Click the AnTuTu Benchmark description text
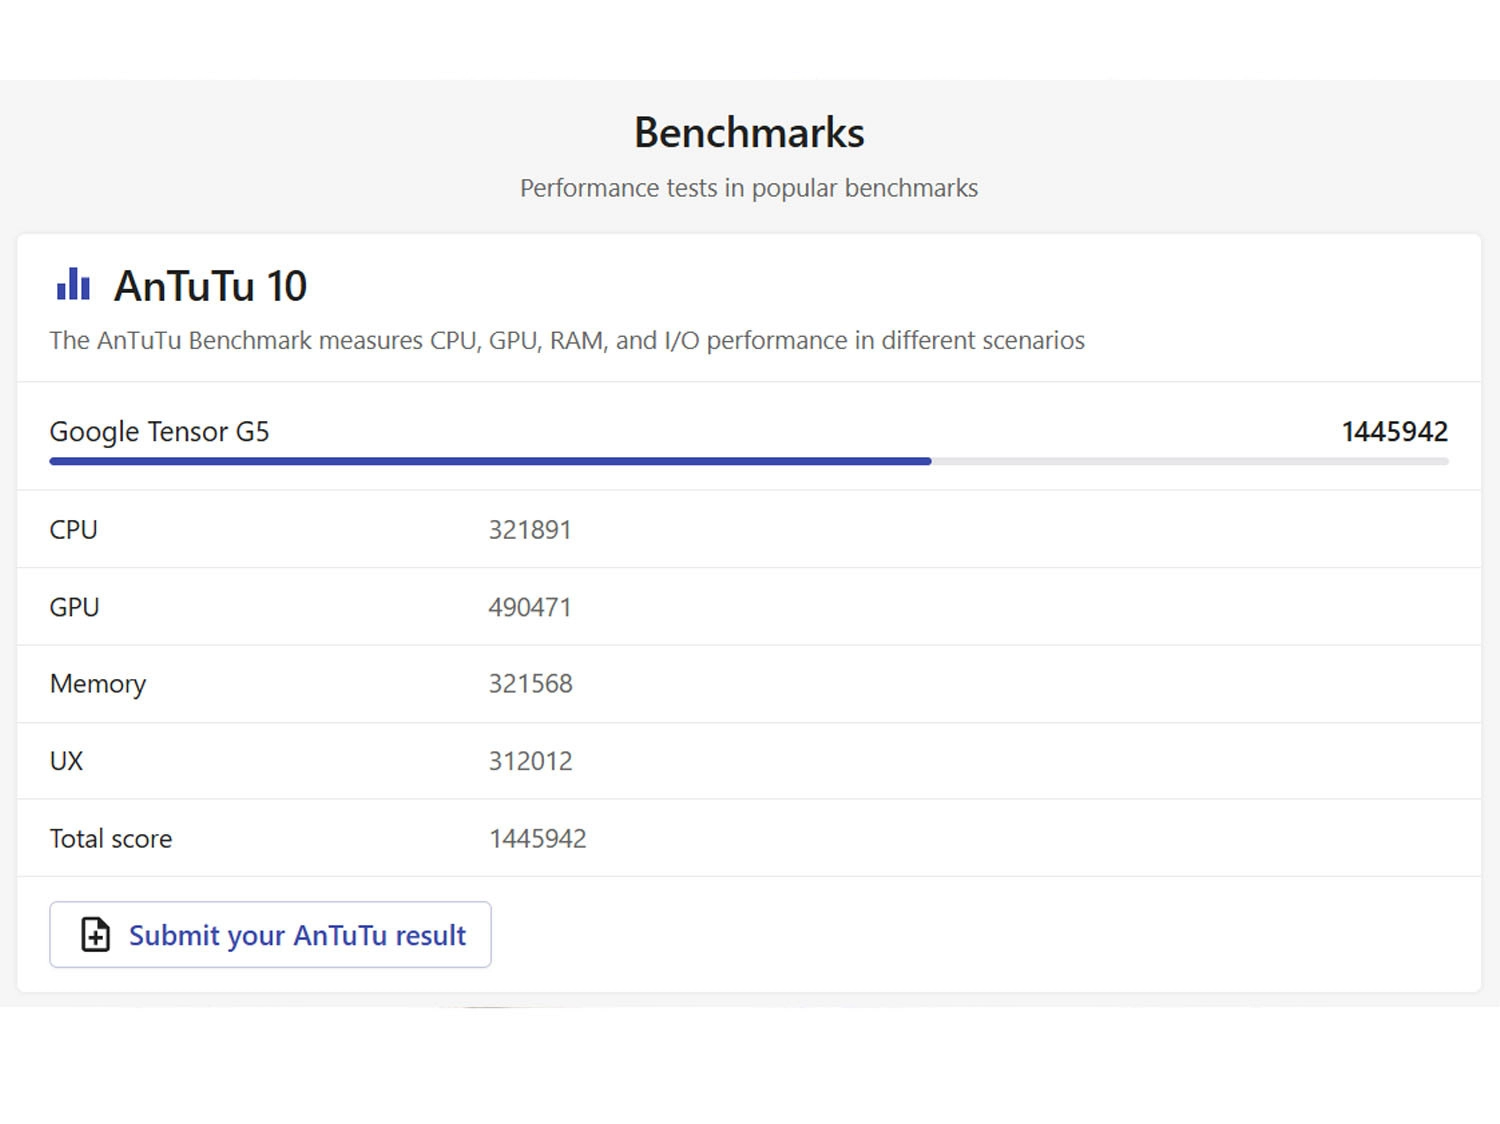The width and height of the screenshot is (1500, 1124). pyautogui.click(x=567, y=341)
